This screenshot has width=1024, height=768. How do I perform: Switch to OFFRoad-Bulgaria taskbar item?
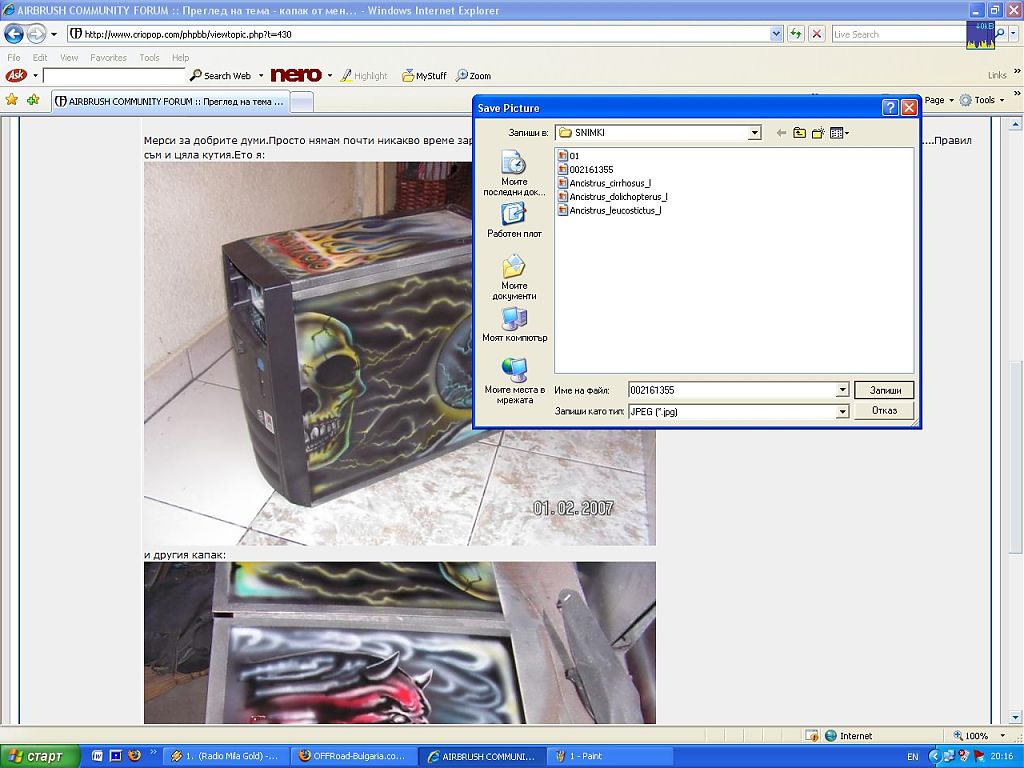tap(351, 756)
